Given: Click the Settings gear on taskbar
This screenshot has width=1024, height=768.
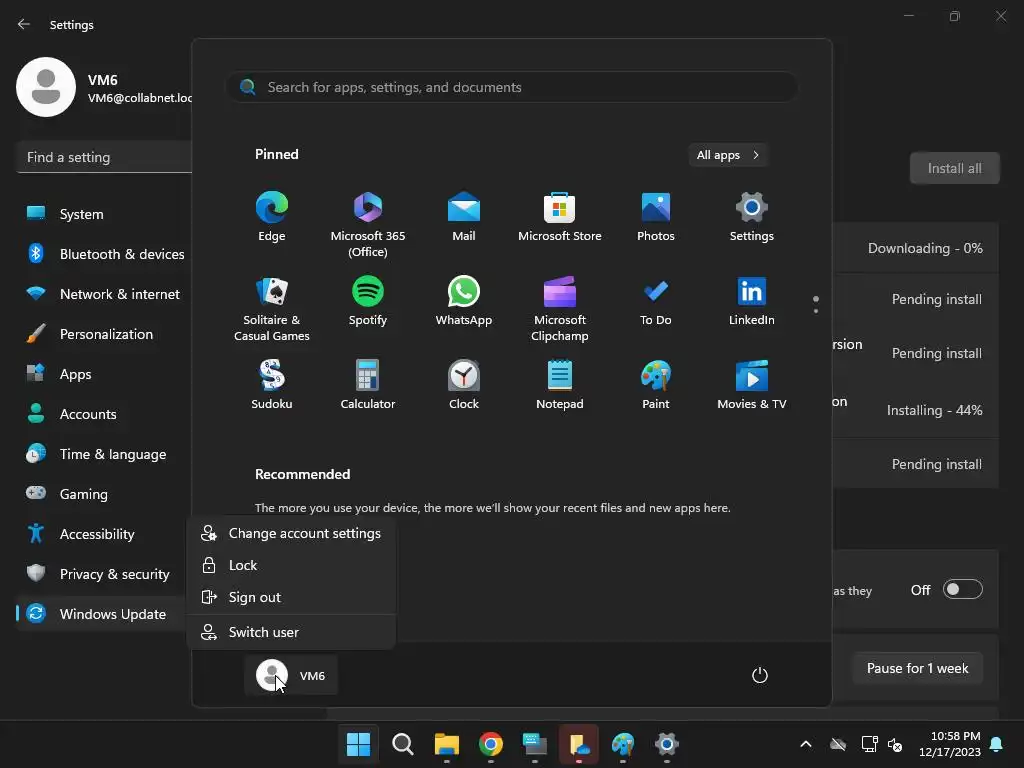Looking at the screenshot, I should point(667,744).
